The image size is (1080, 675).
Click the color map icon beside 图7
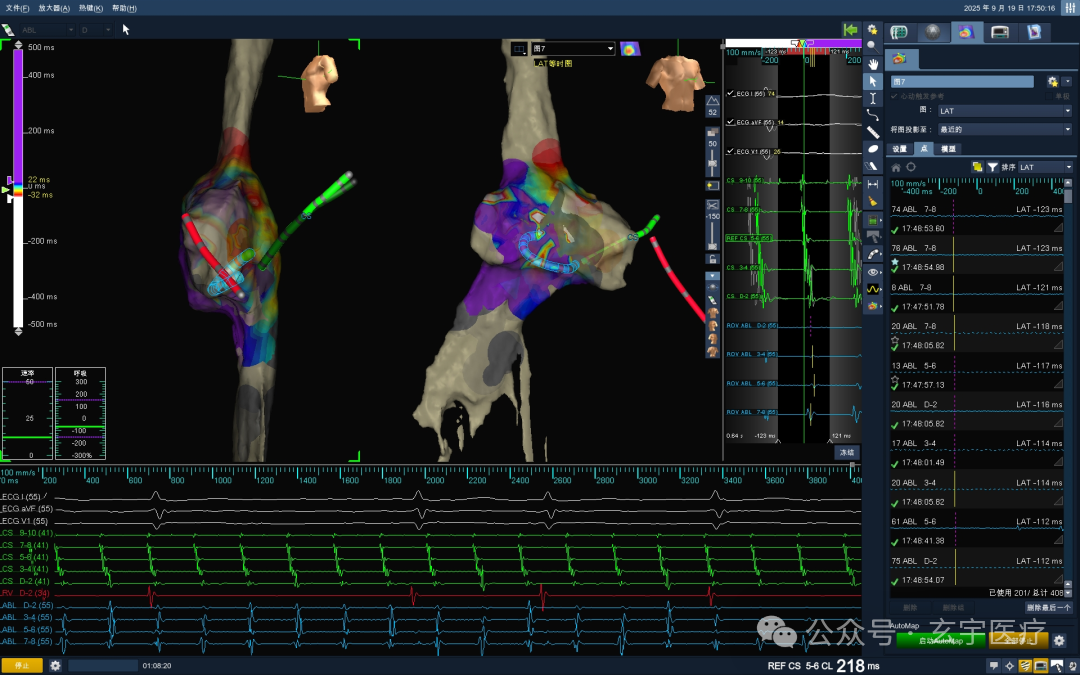pyautogui.click(x=630, y=49)
